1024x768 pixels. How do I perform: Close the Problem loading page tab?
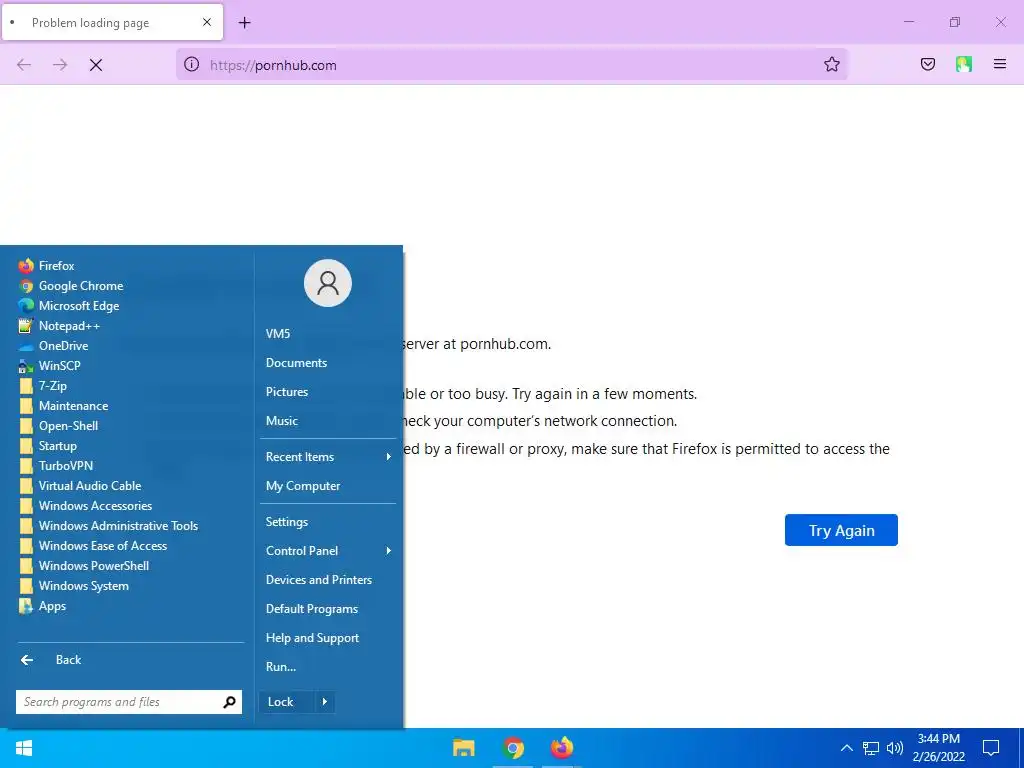tap(207, 22)
